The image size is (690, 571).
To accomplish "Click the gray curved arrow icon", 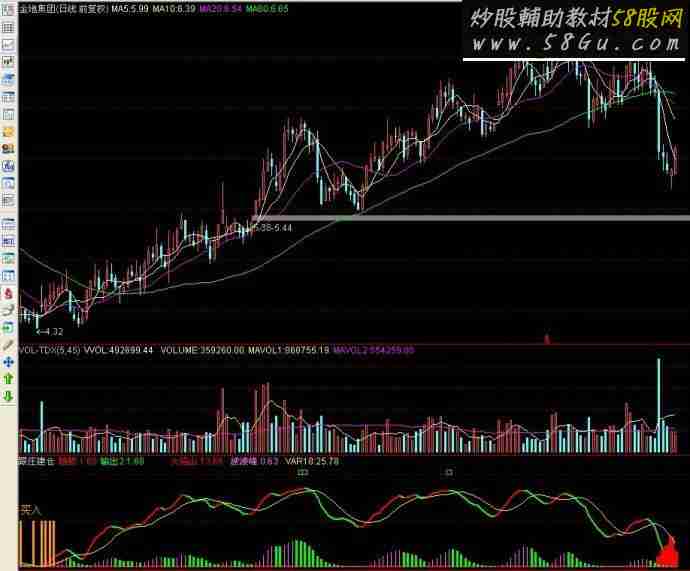I will tap(8, 311).
